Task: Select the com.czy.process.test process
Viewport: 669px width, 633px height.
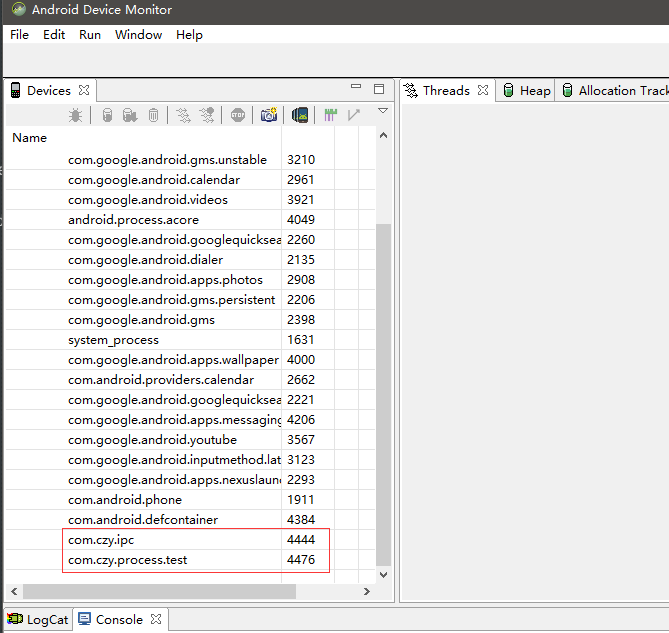Action: [x=127, y=560]
